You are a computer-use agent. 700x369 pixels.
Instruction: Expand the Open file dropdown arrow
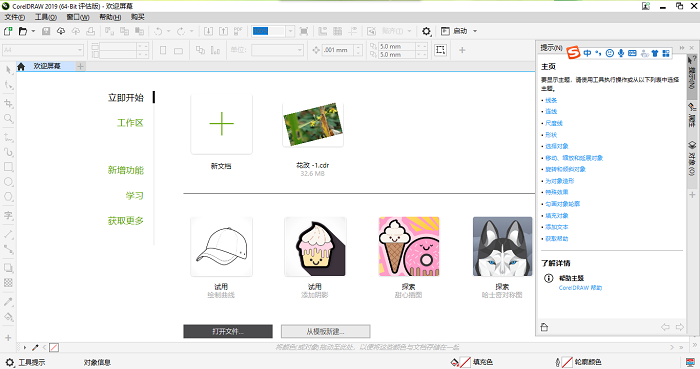[x=33, y=31]
